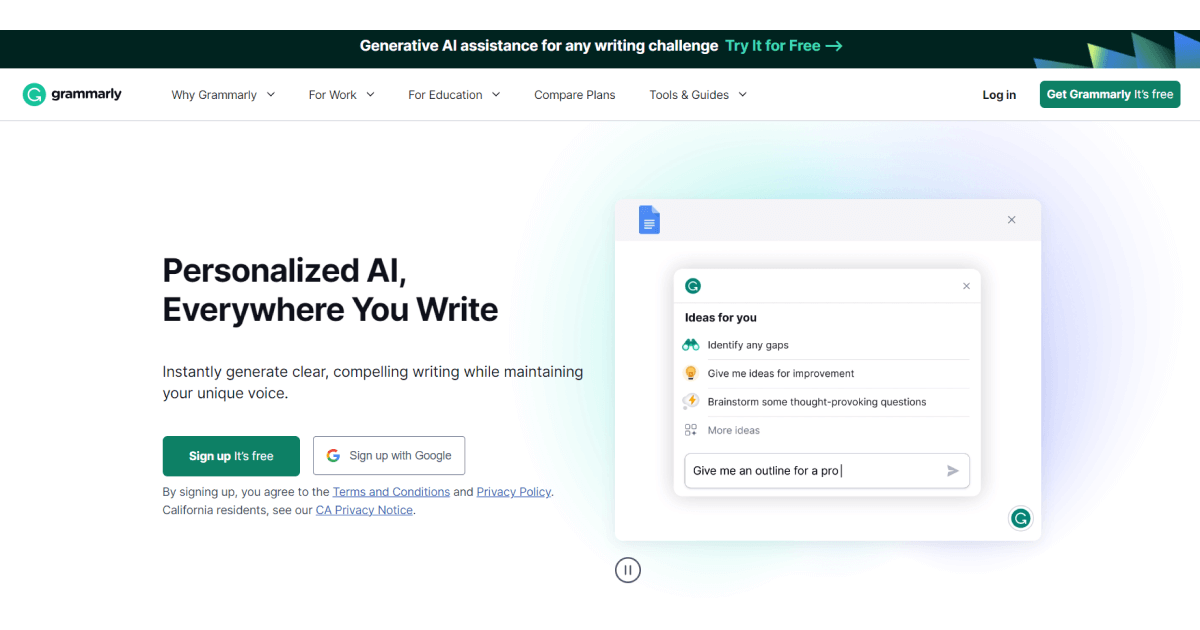This screenshot has height=630, width=1200.
Task: Click the Ideas for you heading
Action: 720,317
